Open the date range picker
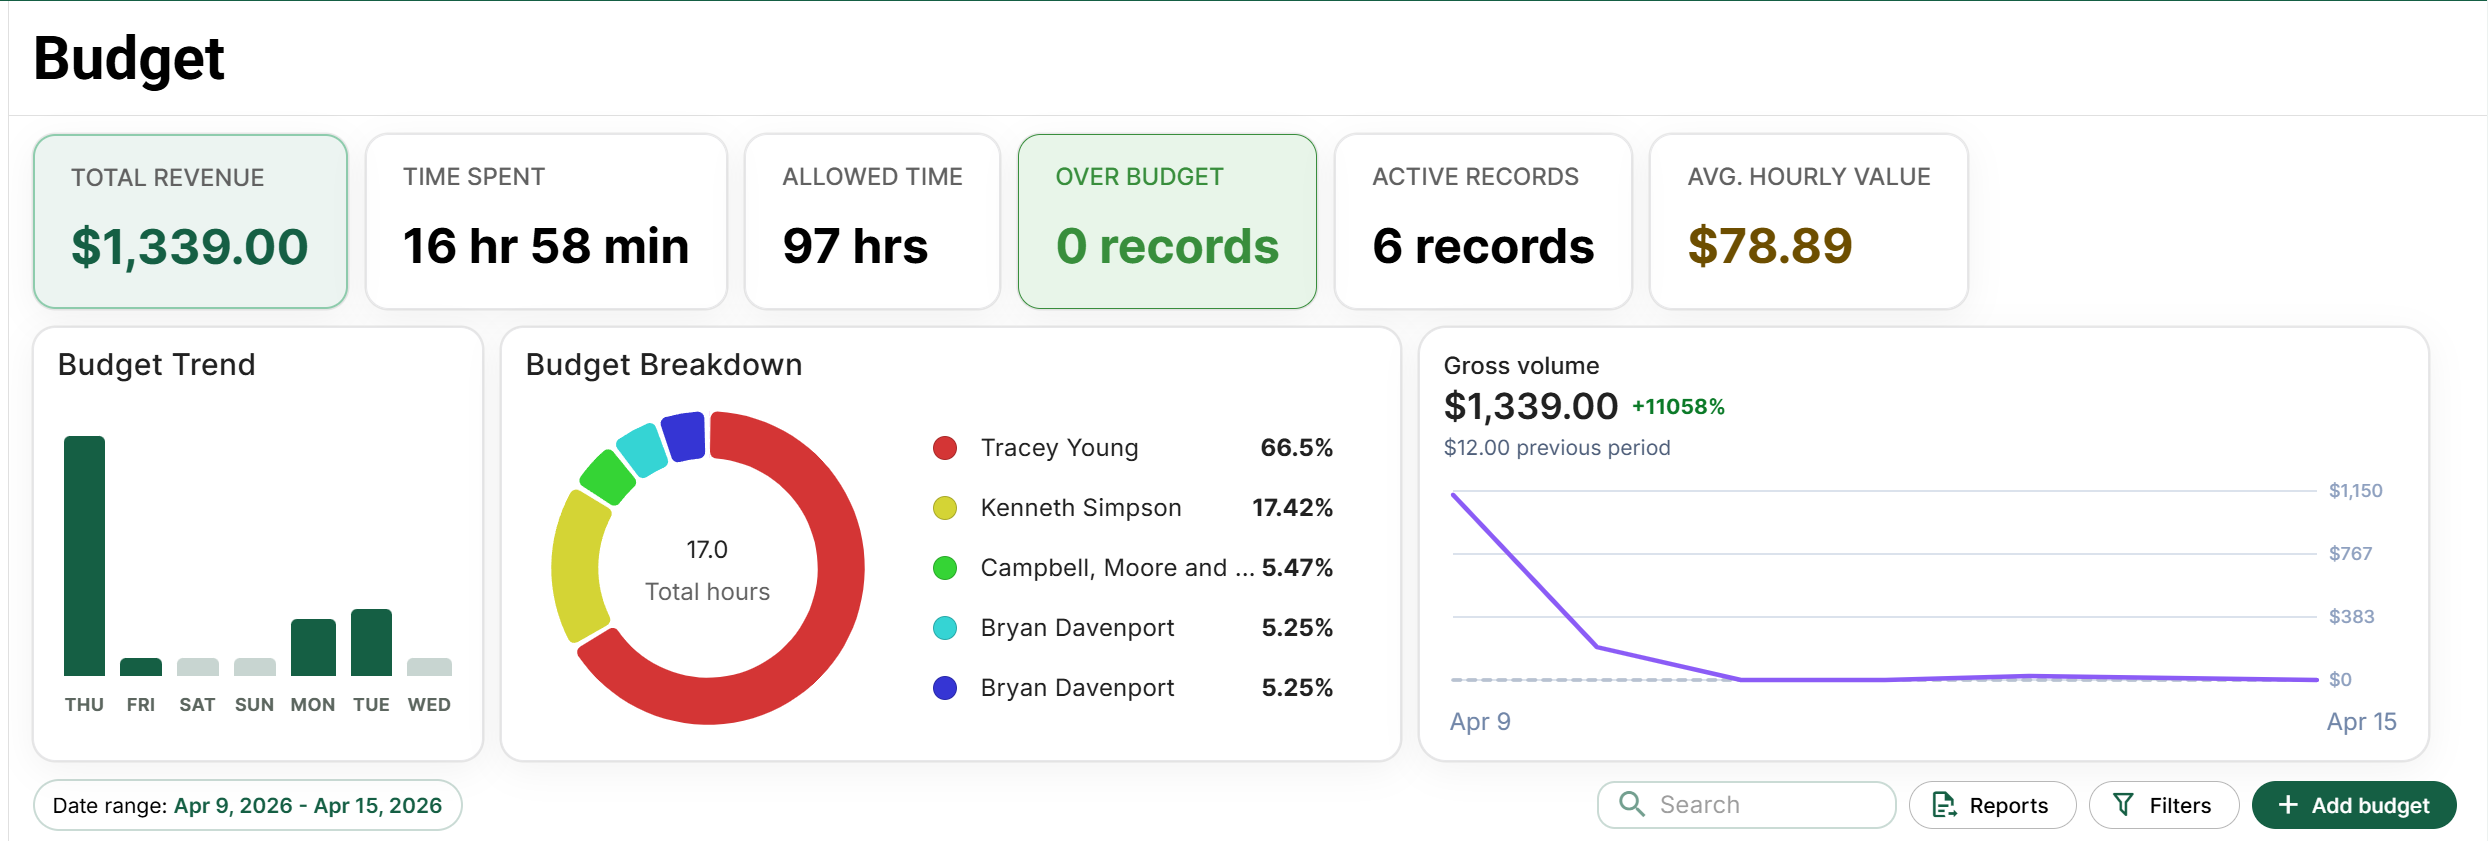Screen dimensions: 2488x841 247,805
